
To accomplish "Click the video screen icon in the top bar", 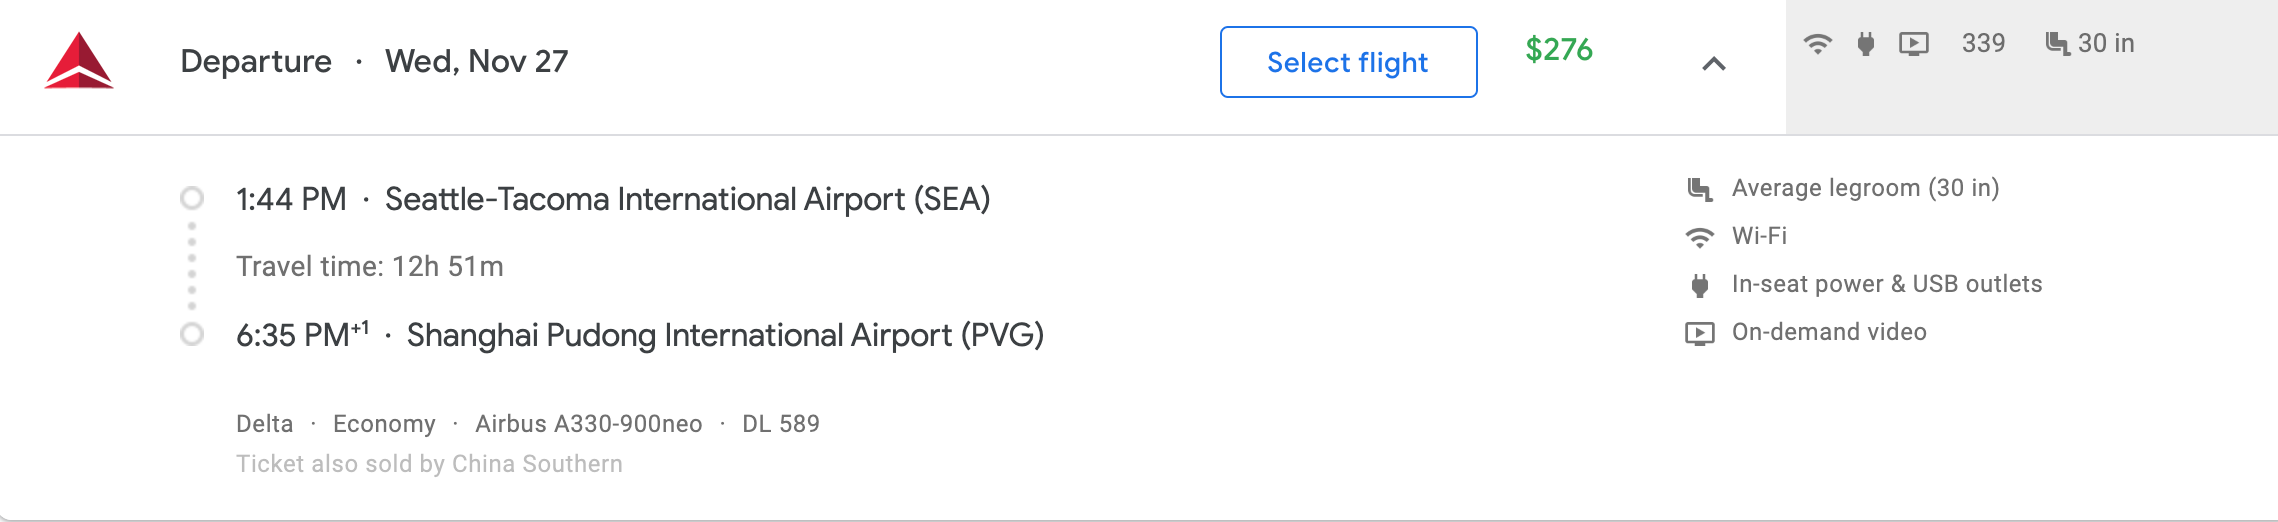I will (x=1913, y=44).
